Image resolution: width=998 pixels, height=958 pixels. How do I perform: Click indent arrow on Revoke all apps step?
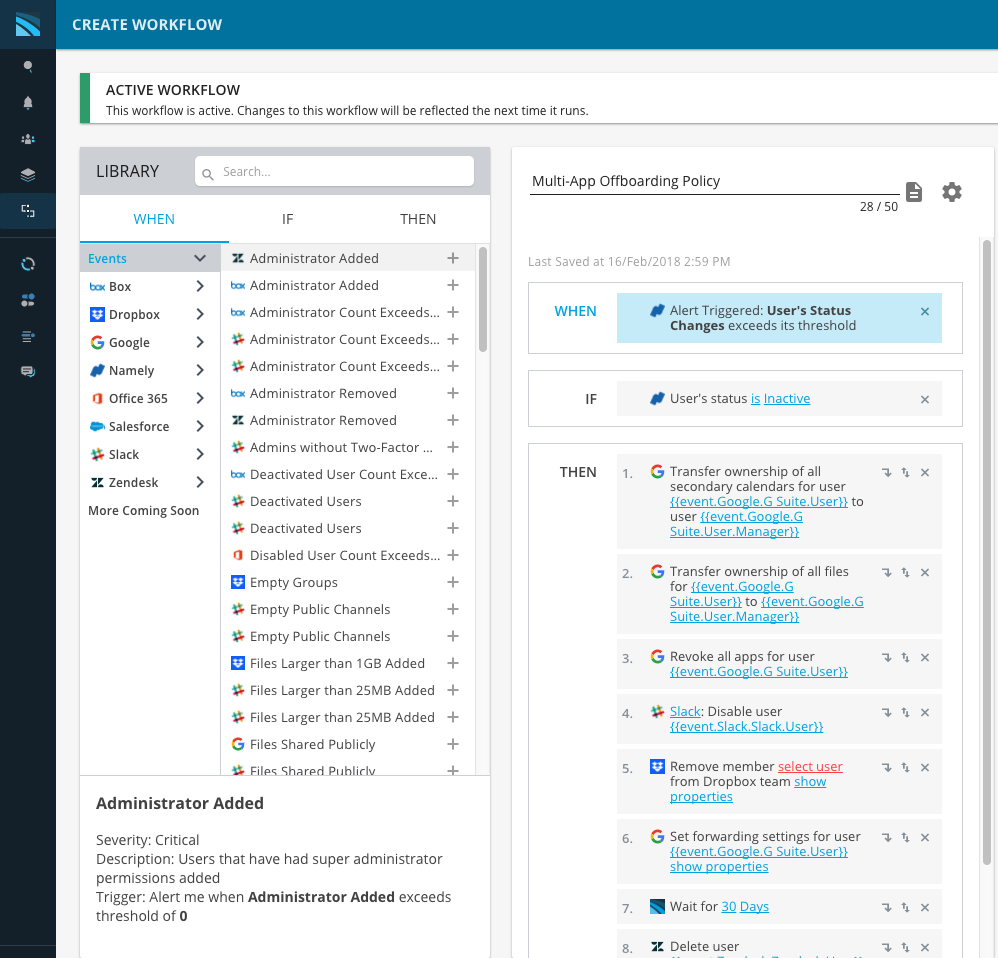pos(887,658)
